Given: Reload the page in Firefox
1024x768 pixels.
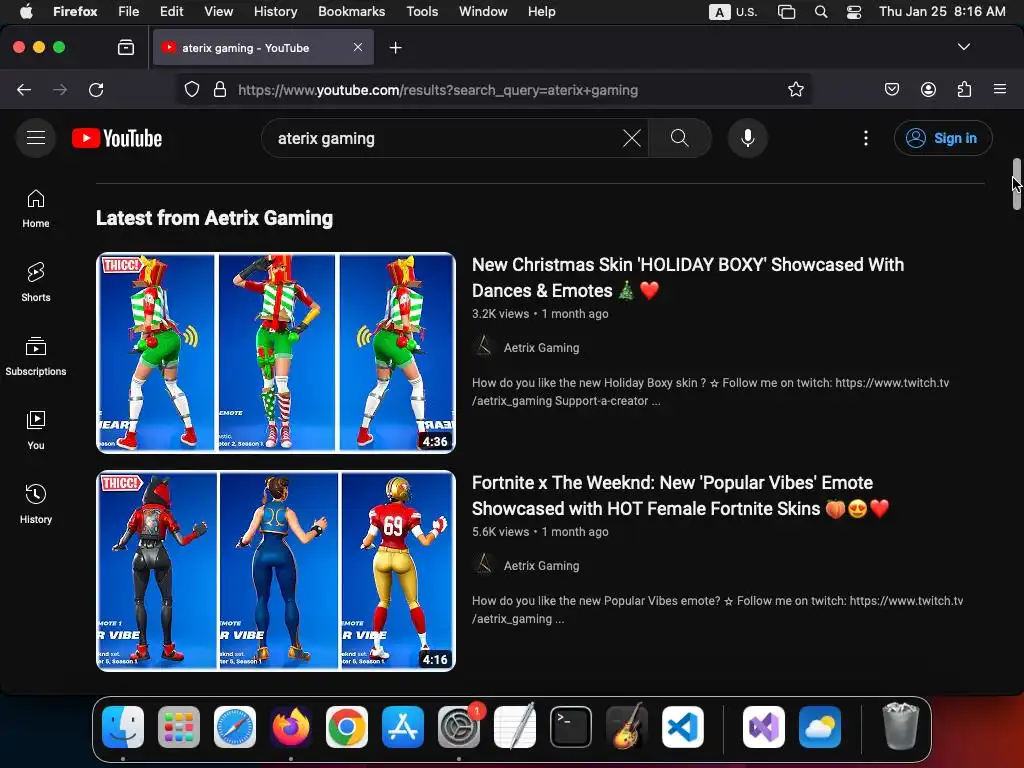Looking at the screenshot, I should (96, 90).
